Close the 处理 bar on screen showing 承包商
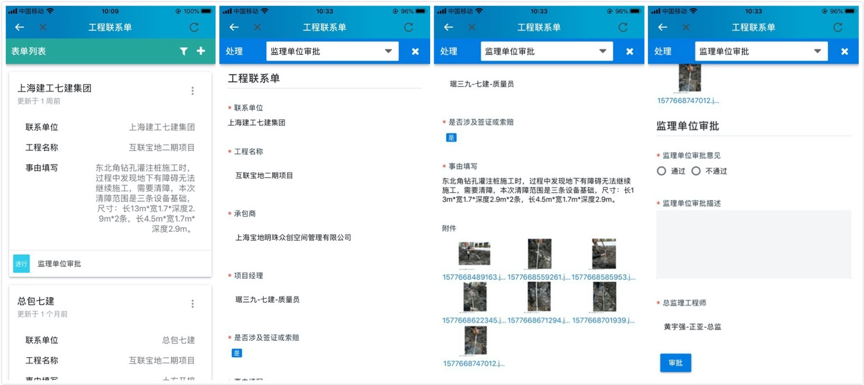The height and width of the screenshot is (385, 864). (415, 51)
